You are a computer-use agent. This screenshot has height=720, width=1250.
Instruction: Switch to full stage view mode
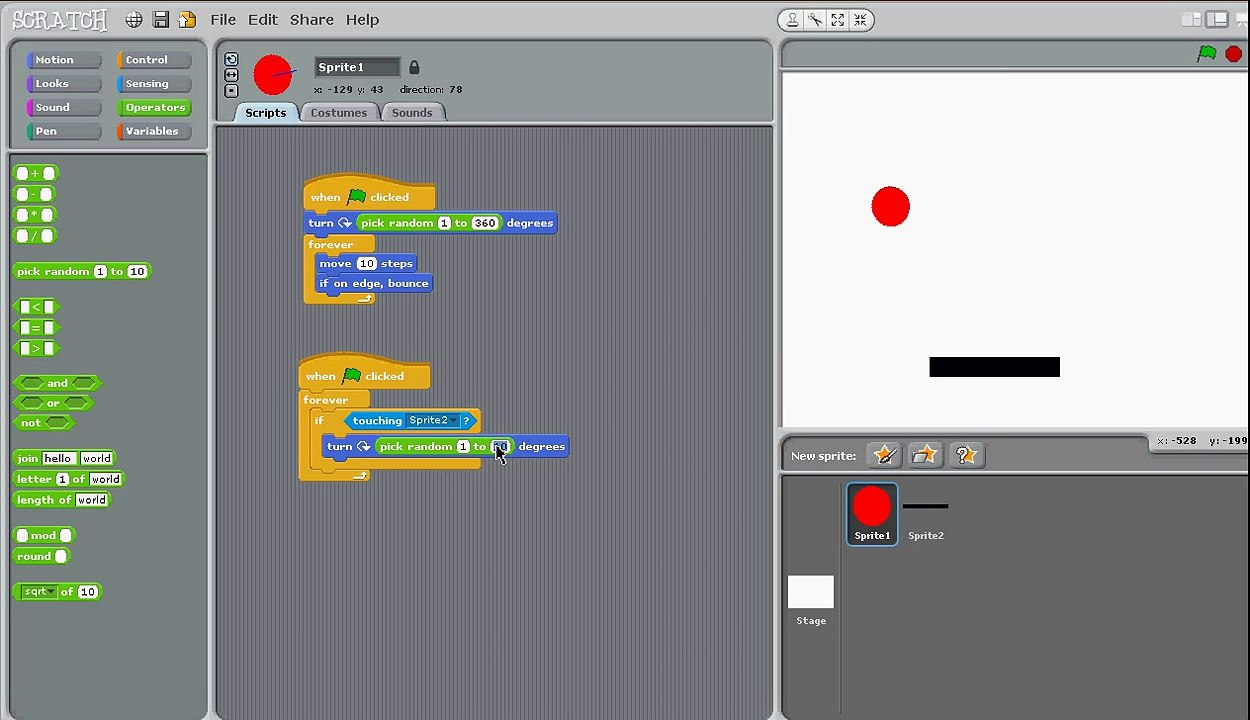click(1217, 20)
